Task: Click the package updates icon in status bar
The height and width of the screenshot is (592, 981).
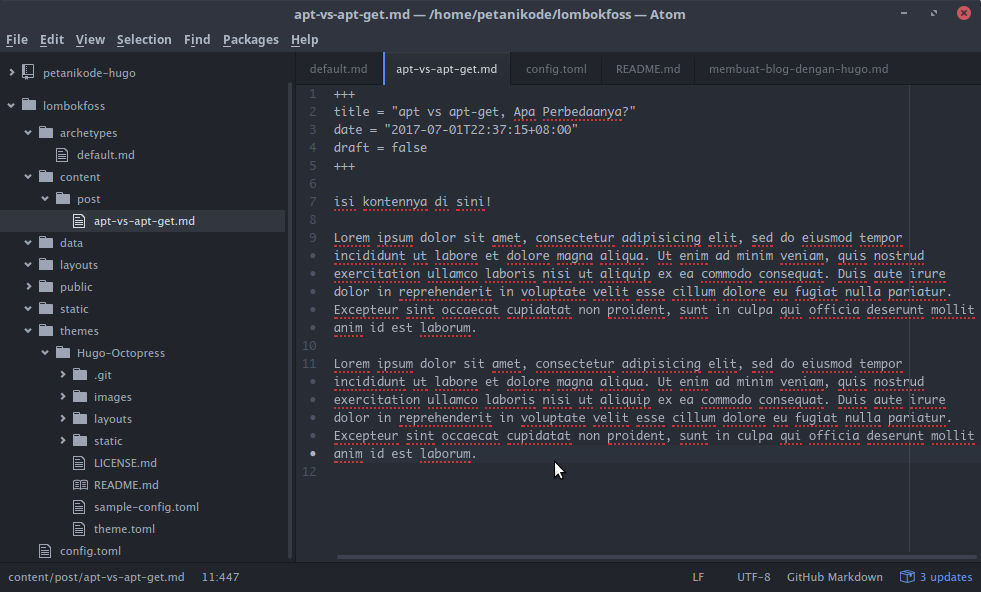Action: tap(907, 577)
